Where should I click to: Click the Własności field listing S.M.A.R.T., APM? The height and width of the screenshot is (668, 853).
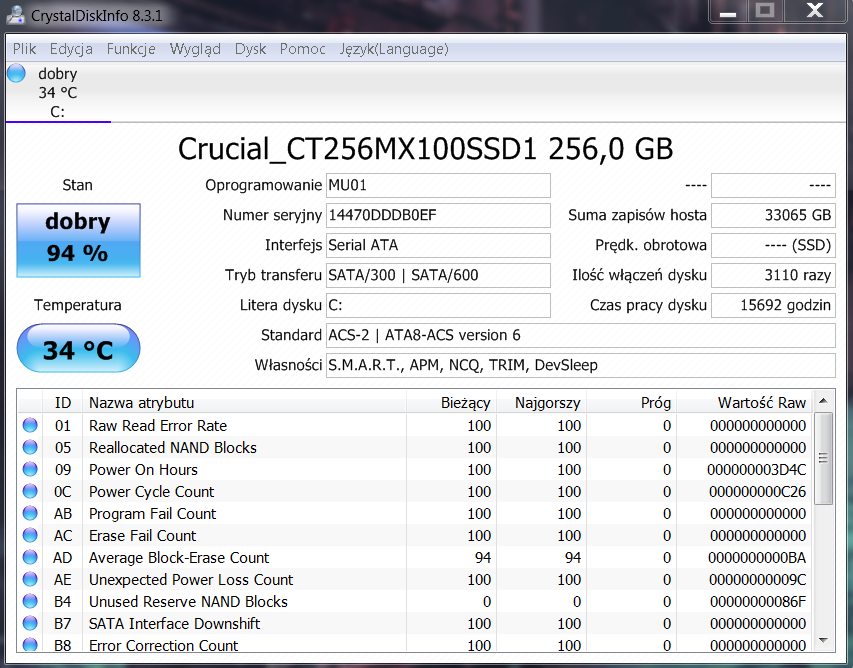tap(580, 365)
